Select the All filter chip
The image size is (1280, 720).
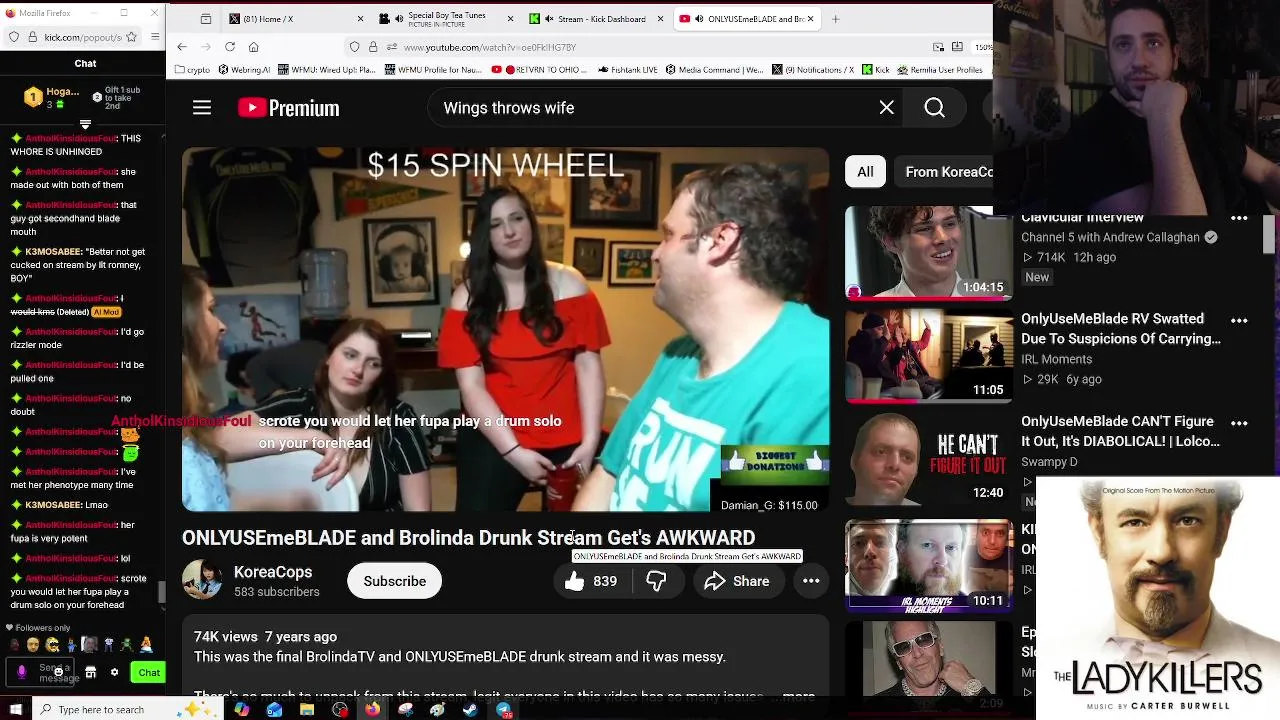pyautogui.click(x=865, y=172)
